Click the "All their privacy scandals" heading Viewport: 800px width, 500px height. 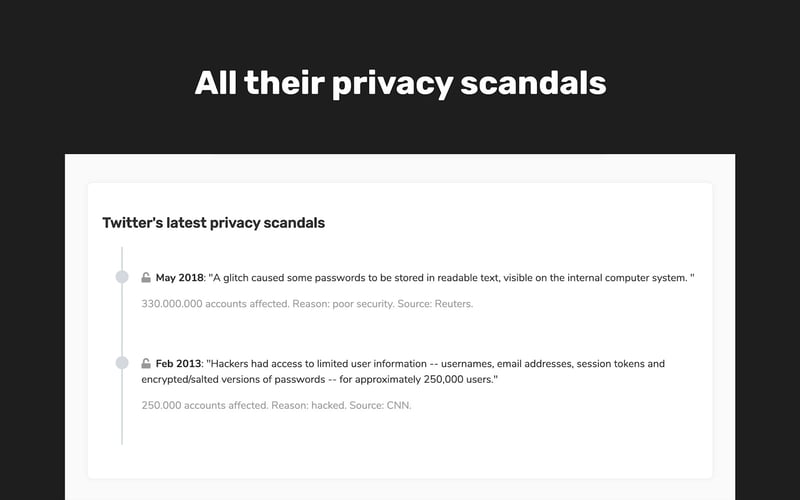click(x=400, y=82)
